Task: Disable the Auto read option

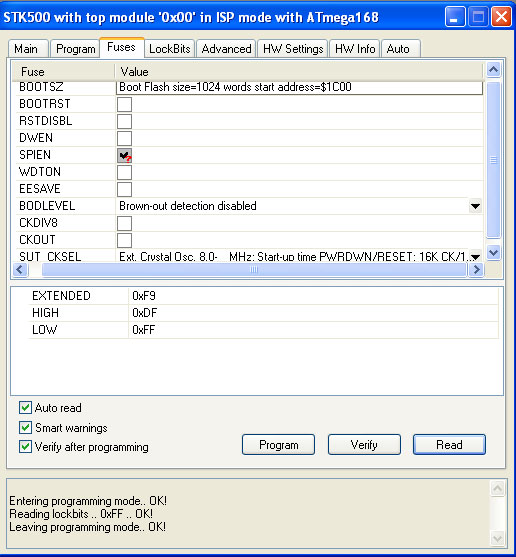Action: tap(25, 407)
